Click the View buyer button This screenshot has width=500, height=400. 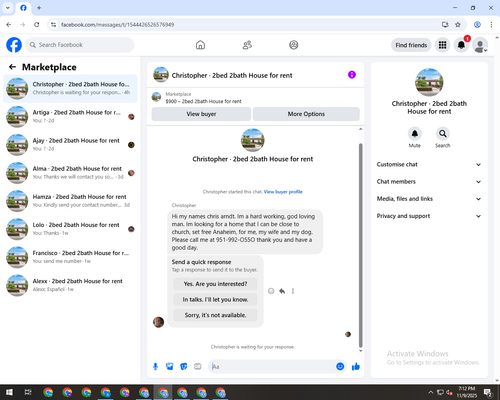[201, 114]
